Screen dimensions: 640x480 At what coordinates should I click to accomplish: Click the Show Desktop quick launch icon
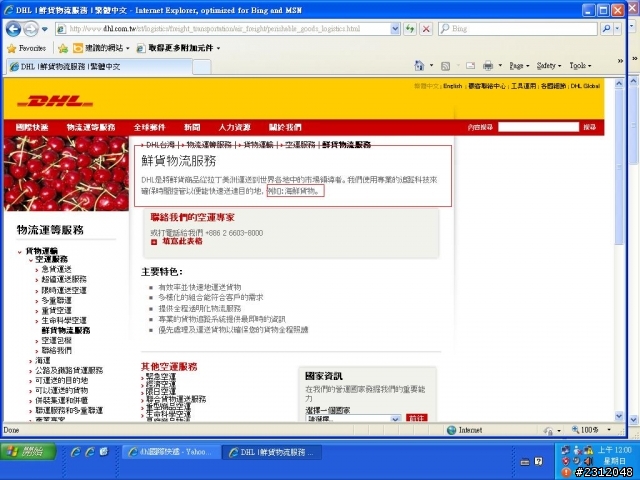point(103,452)
